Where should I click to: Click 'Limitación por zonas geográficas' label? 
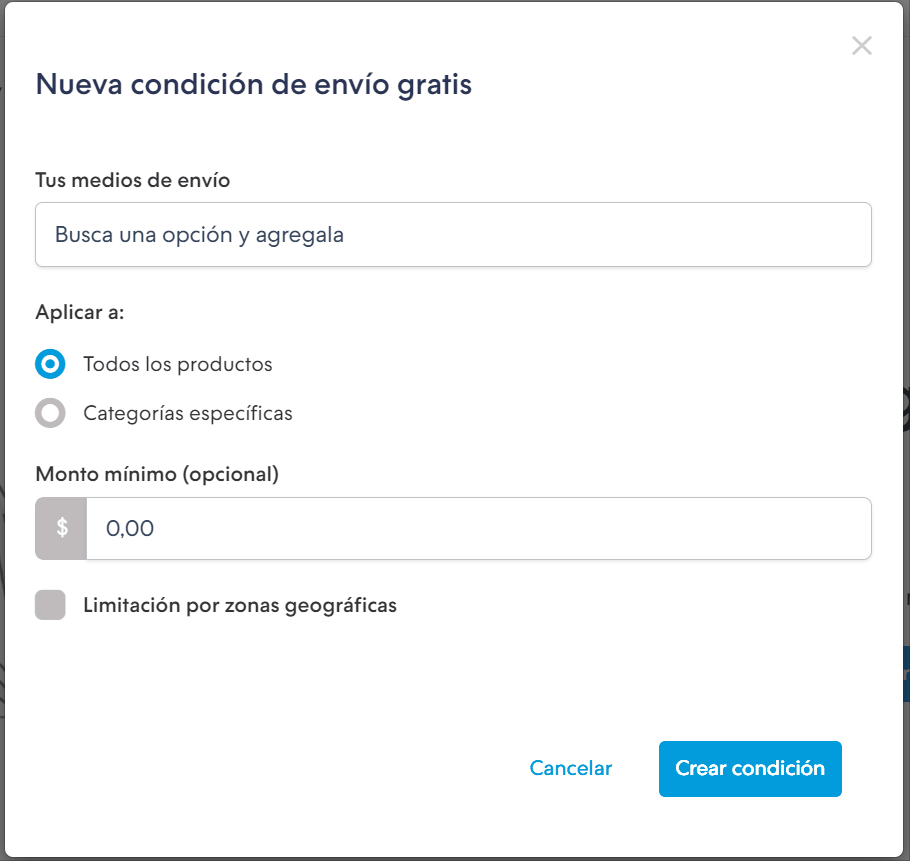(240, 605)
